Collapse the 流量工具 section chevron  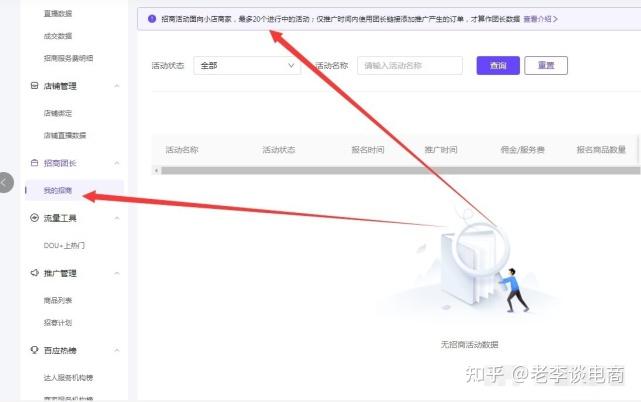[117, 218]
